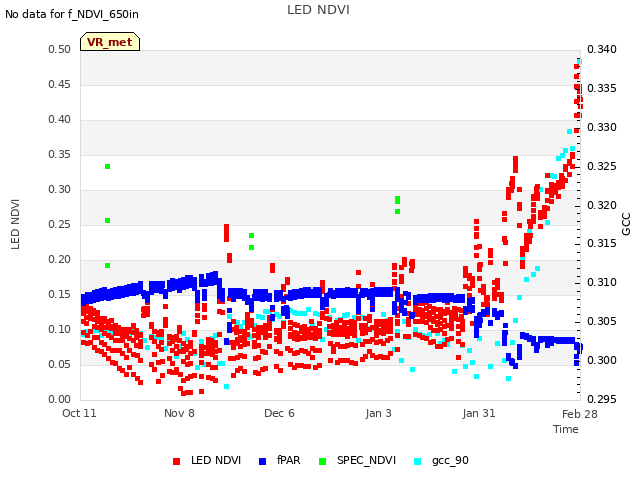Click the 0.320 GCC axis value
Screen dimensions: 640x480
click(602, 205)
